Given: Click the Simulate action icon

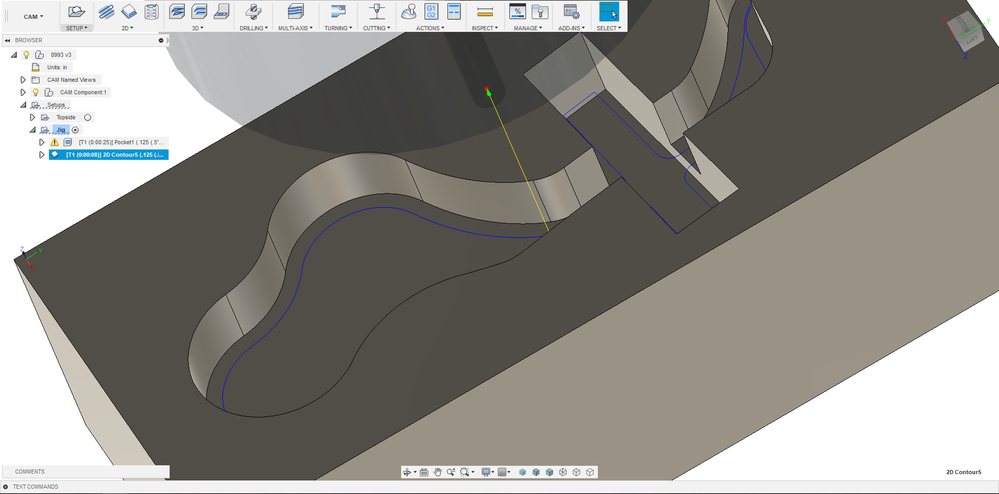Looking at the screenshot, I should click(x=408, y=12).
